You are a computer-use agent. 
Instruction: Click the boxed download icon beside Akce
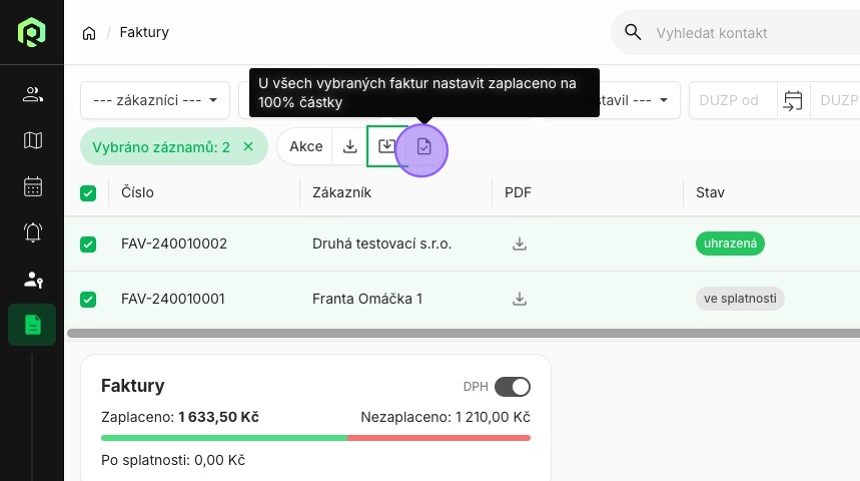[x=386, y=147]
